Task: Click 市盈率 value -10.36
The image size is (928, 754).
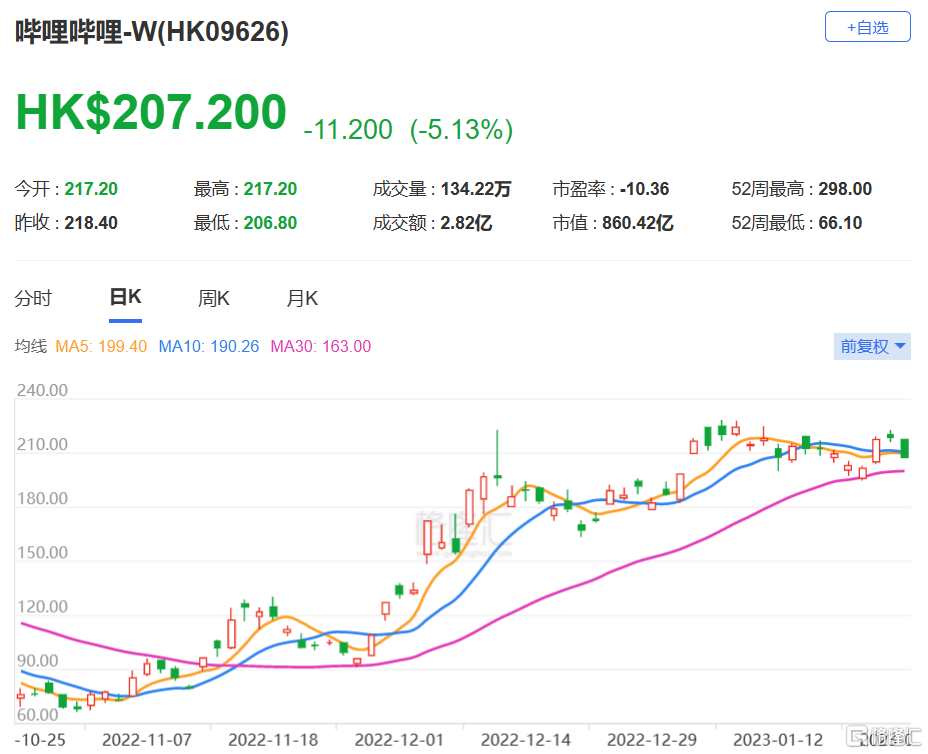Action: [x=645, y=189]
